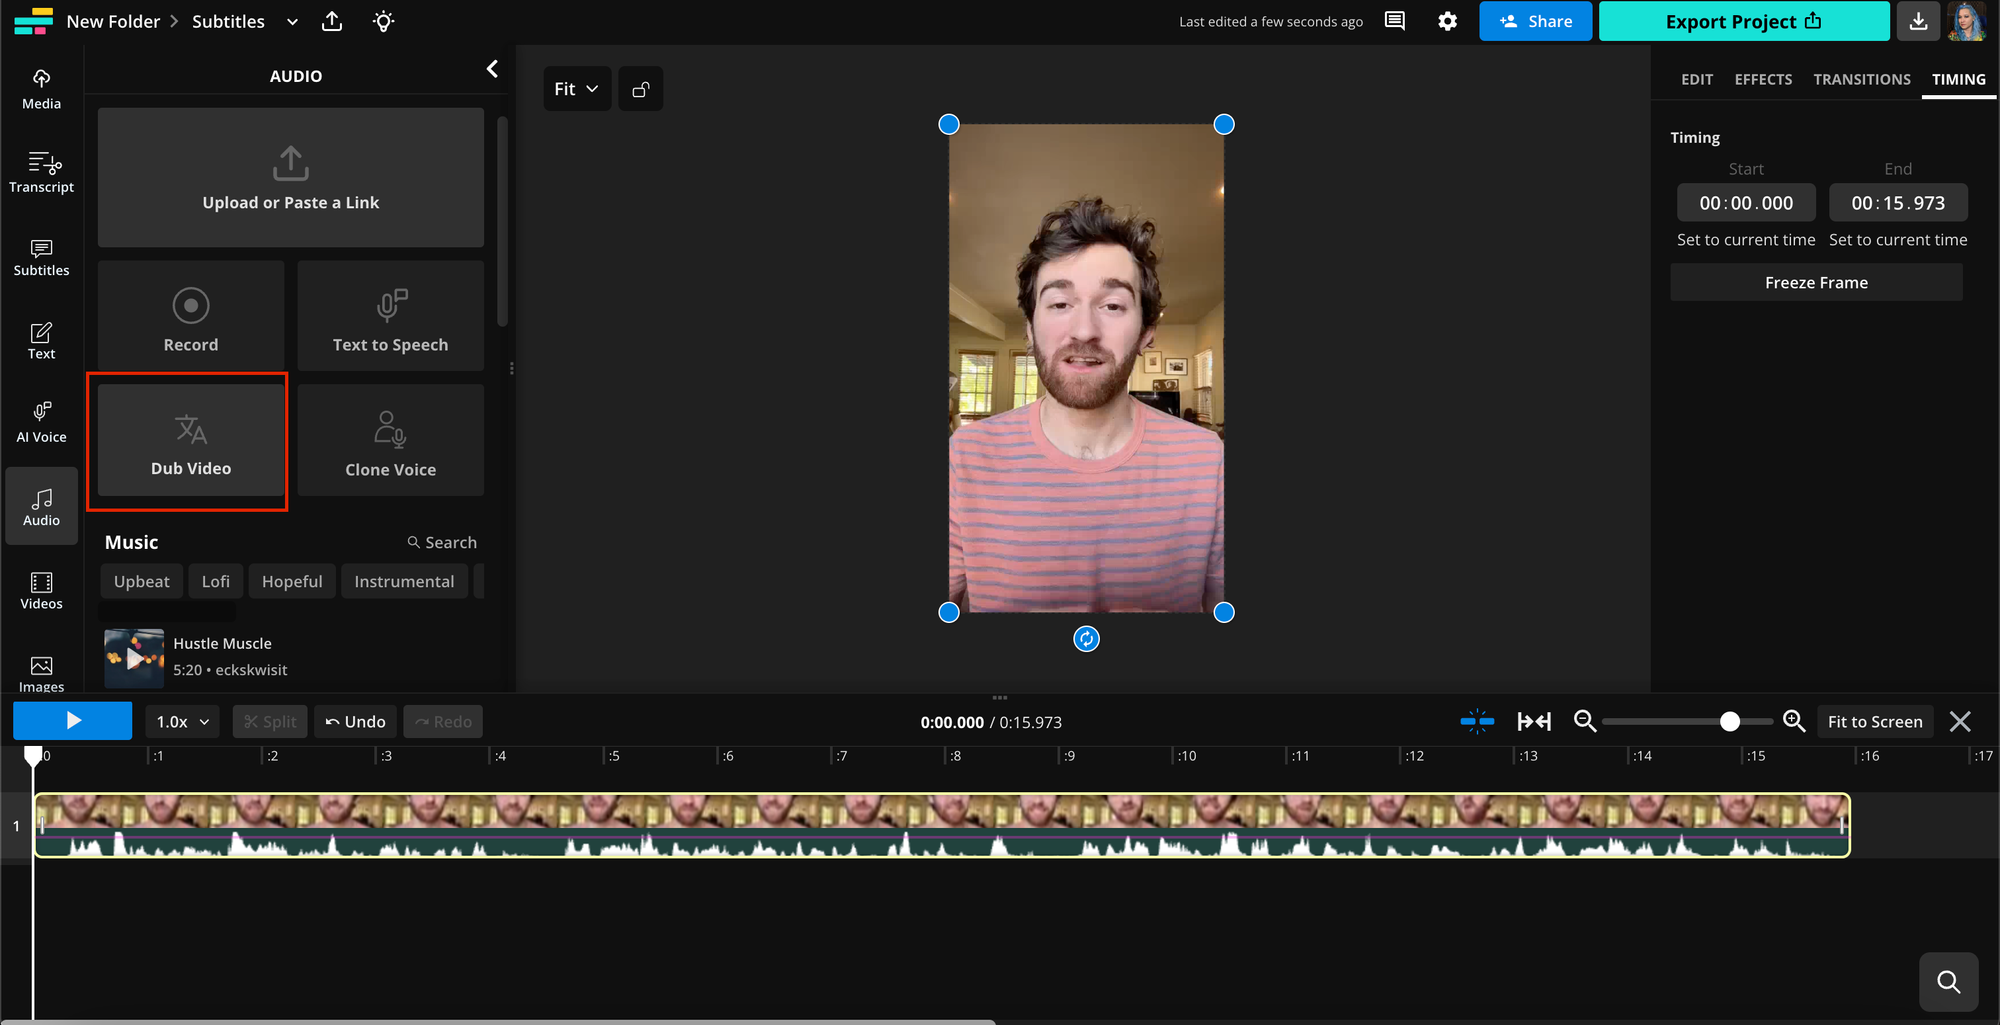The width and height of the screenshot is (2000, 1025).
Task: Open Text to Speech tile
Action: [x=391, y=316]
